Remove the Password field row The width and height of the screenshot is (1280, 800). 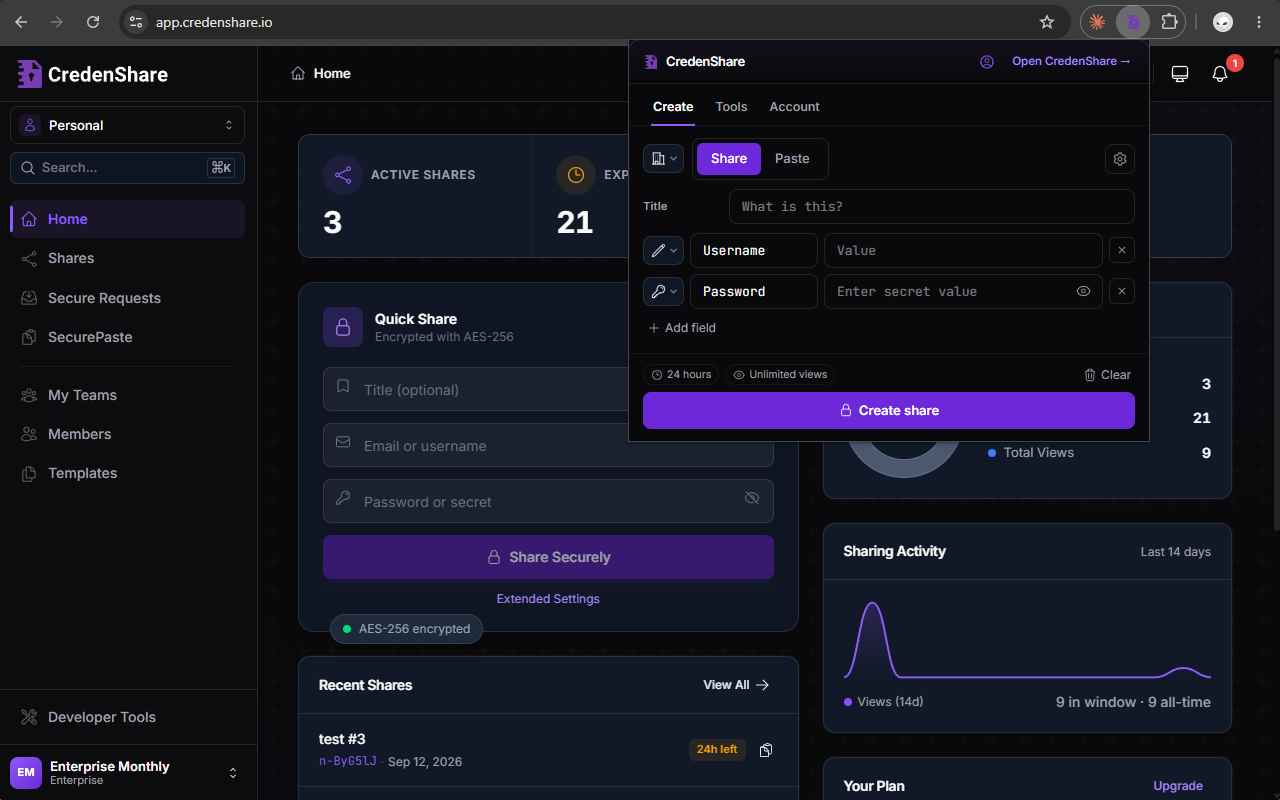pos(1121,291)
